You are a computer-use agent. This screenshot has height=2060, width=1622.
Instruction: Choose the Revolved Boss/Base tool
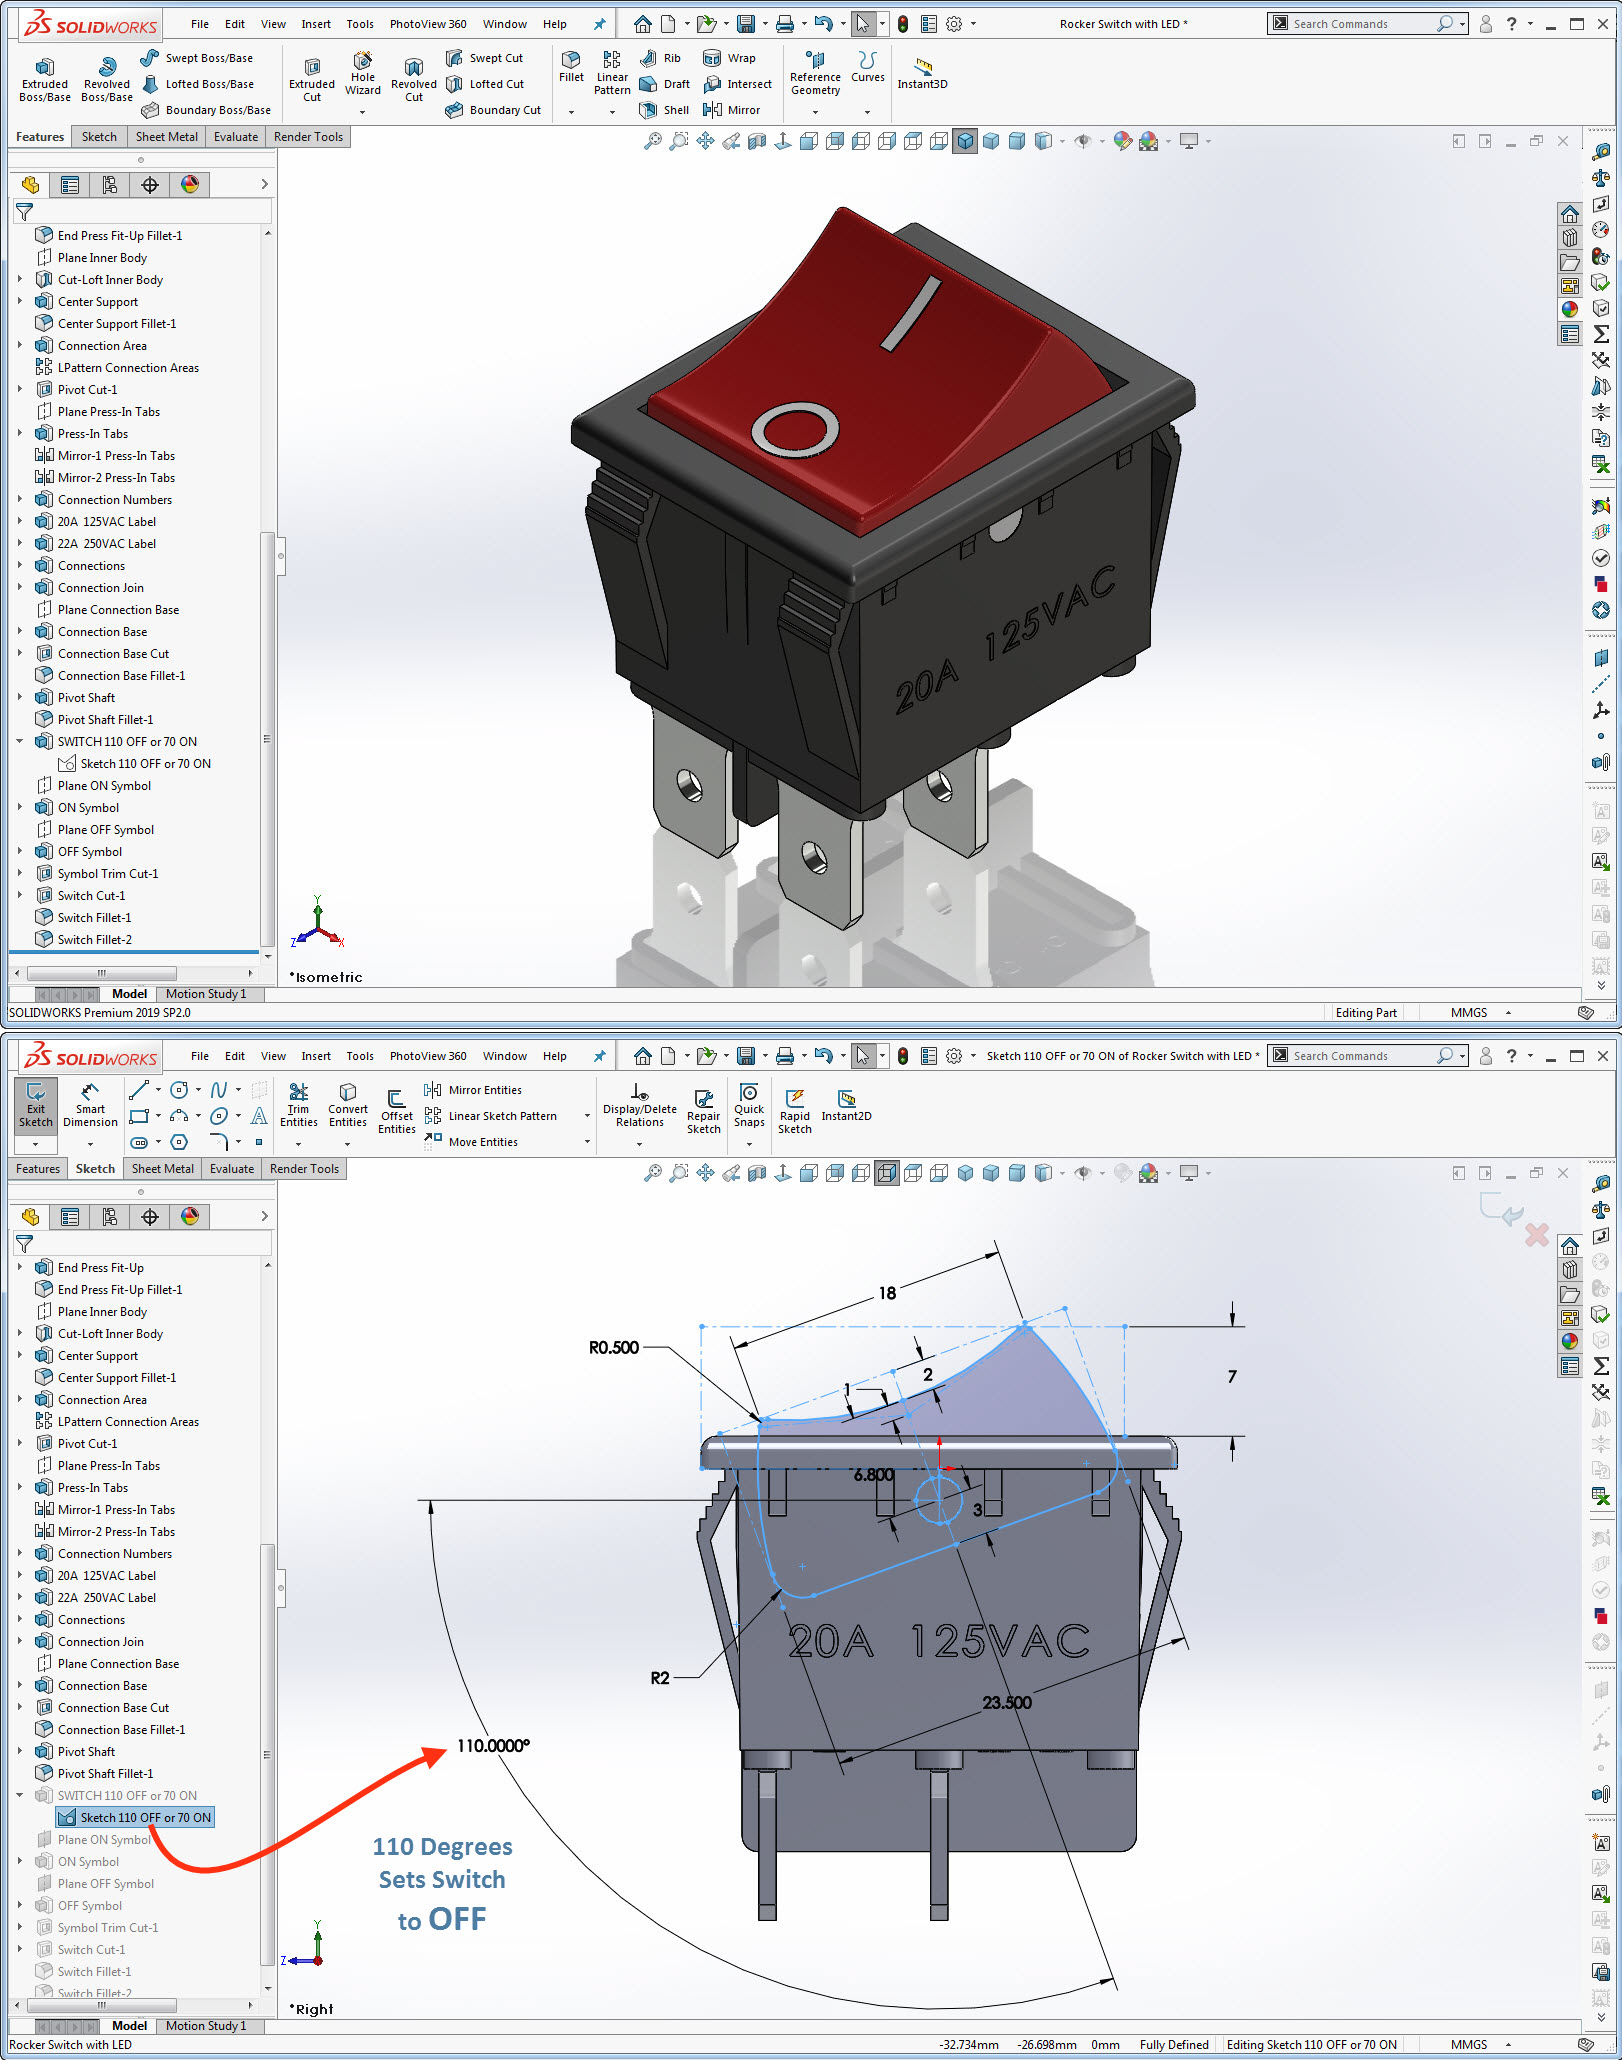[x=107, y=80]
